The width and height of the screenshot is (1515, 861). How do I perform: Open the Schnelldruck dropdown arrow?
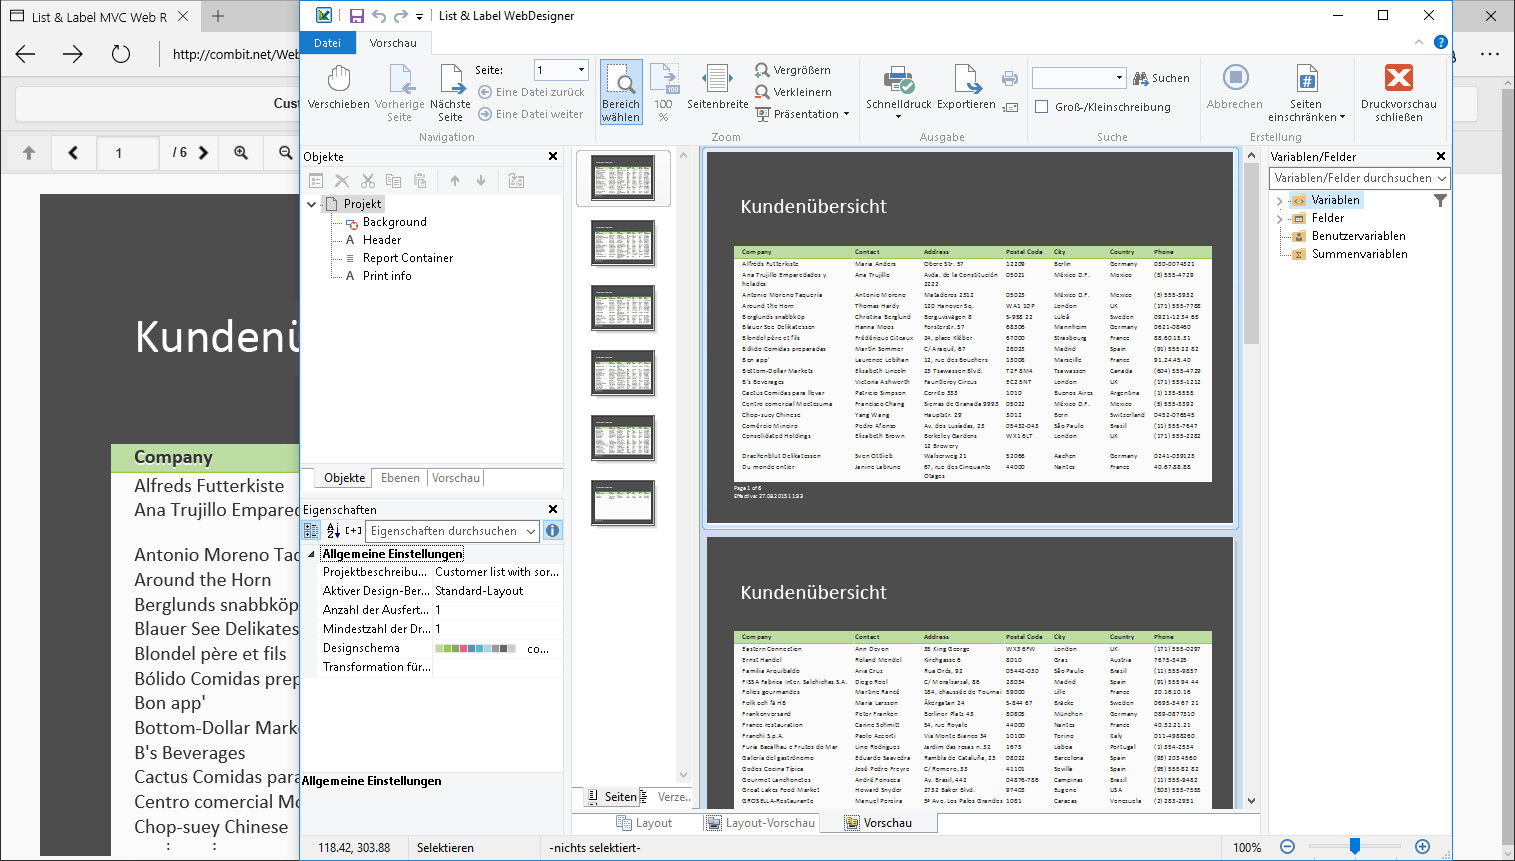pos(898,117)
